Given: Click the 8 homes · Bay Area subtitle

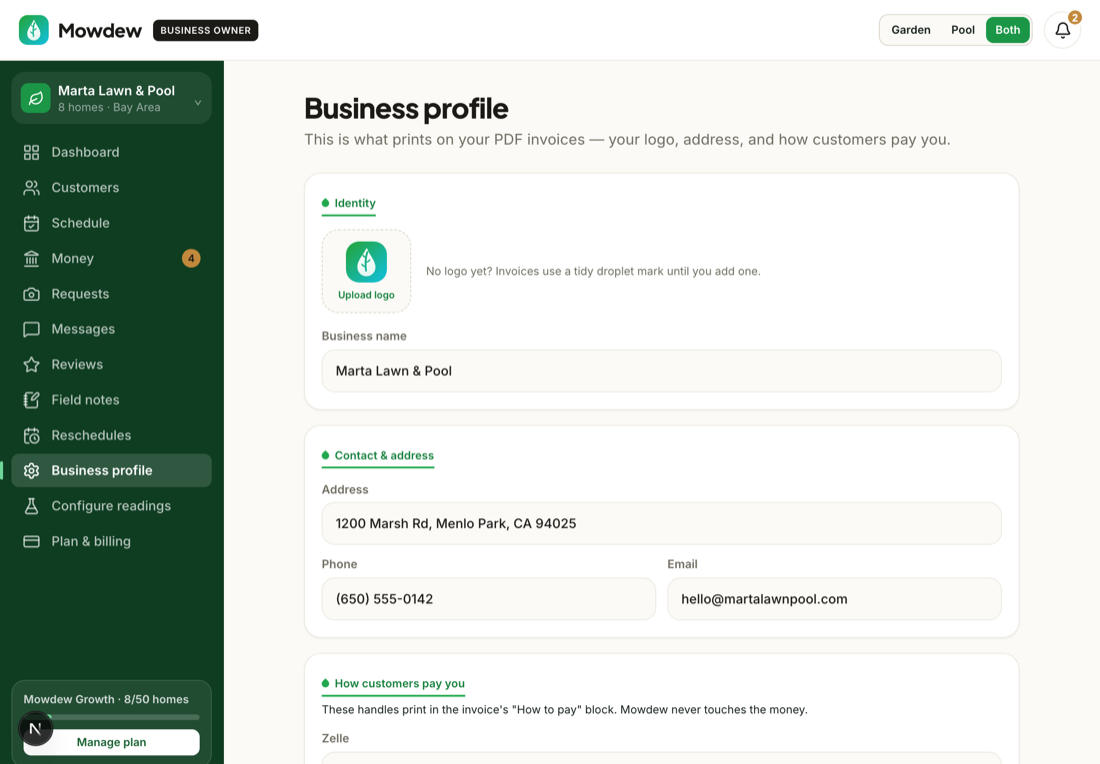Looking at the screenshot, I should pyautogui.click(x=109, y=107).
